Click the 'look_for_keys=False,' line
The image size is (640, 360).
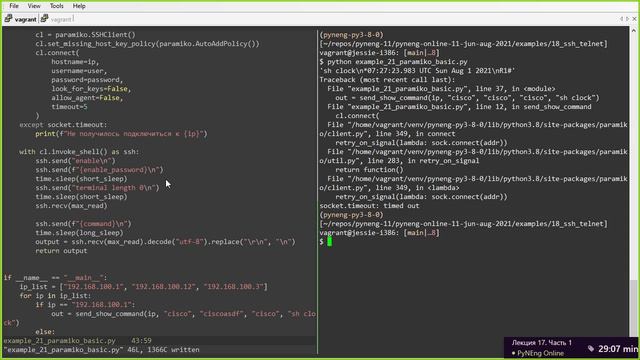pos(91,89)
